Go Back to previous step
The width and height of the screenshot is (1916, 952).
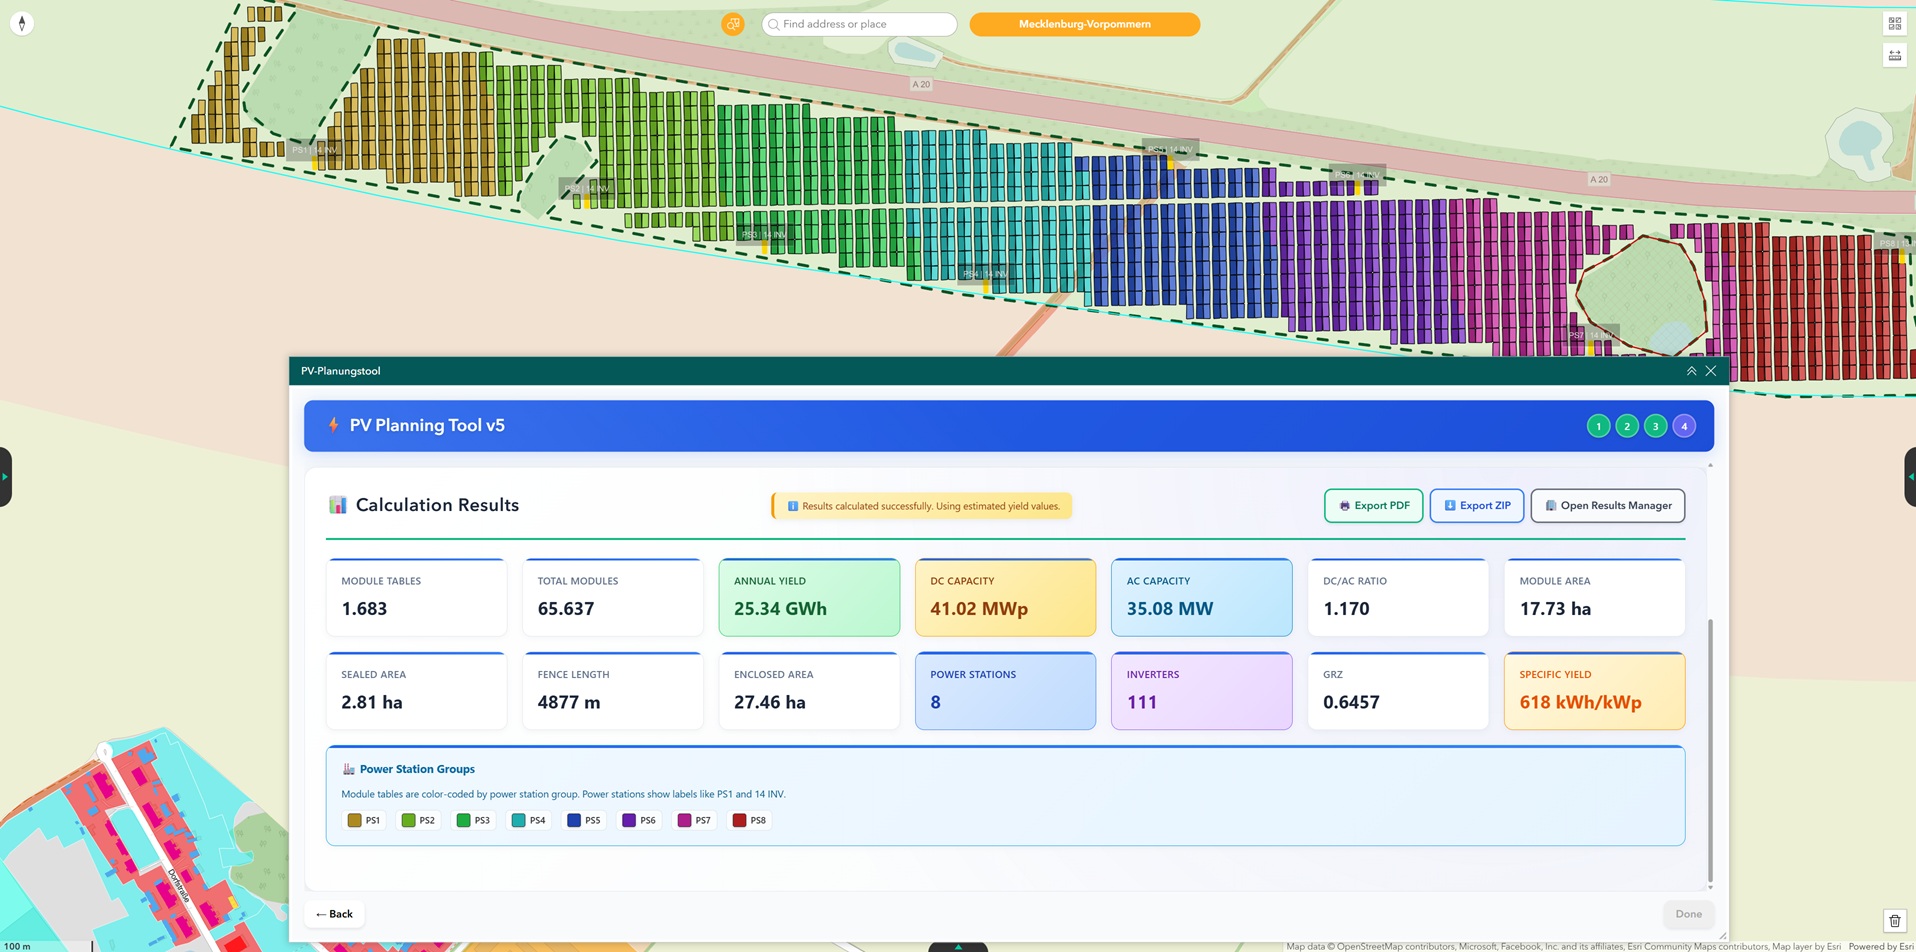click(x=334, y=914)
